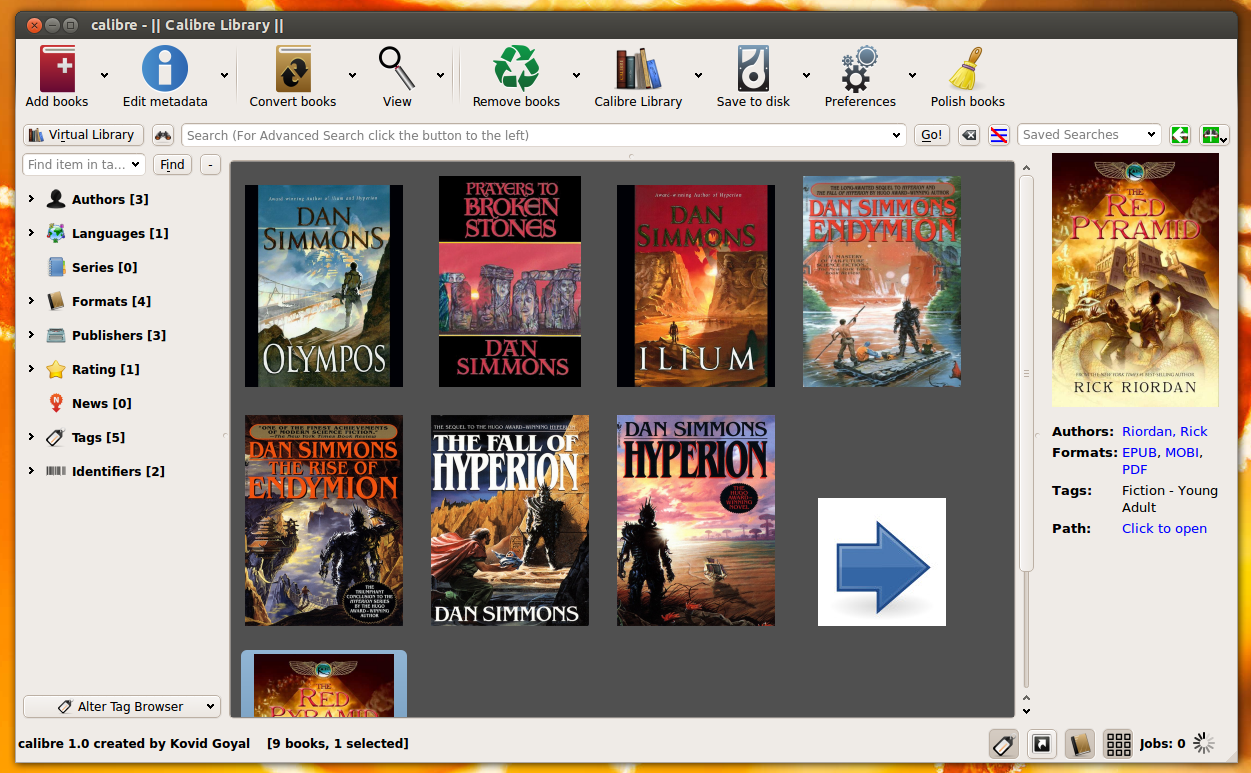Click the Remove books recycle icon

516,69
